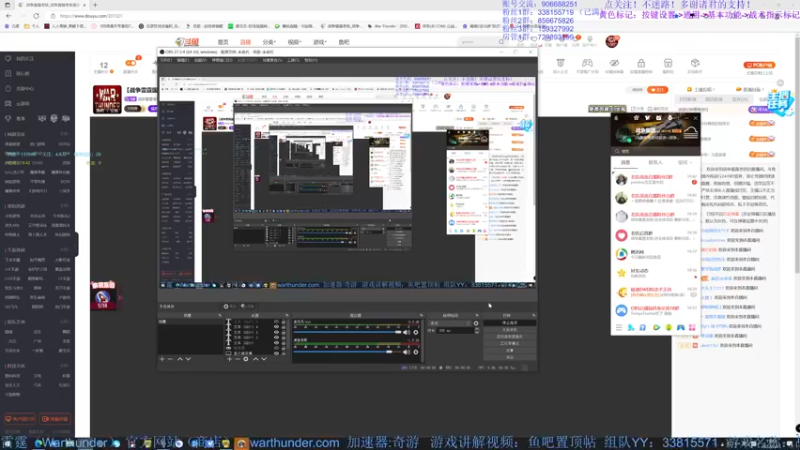This screenshot has width=800, height=450.
Task: Adjust transition duration stepper arrows
Action: pyautogui.click(x=477, y=331)
